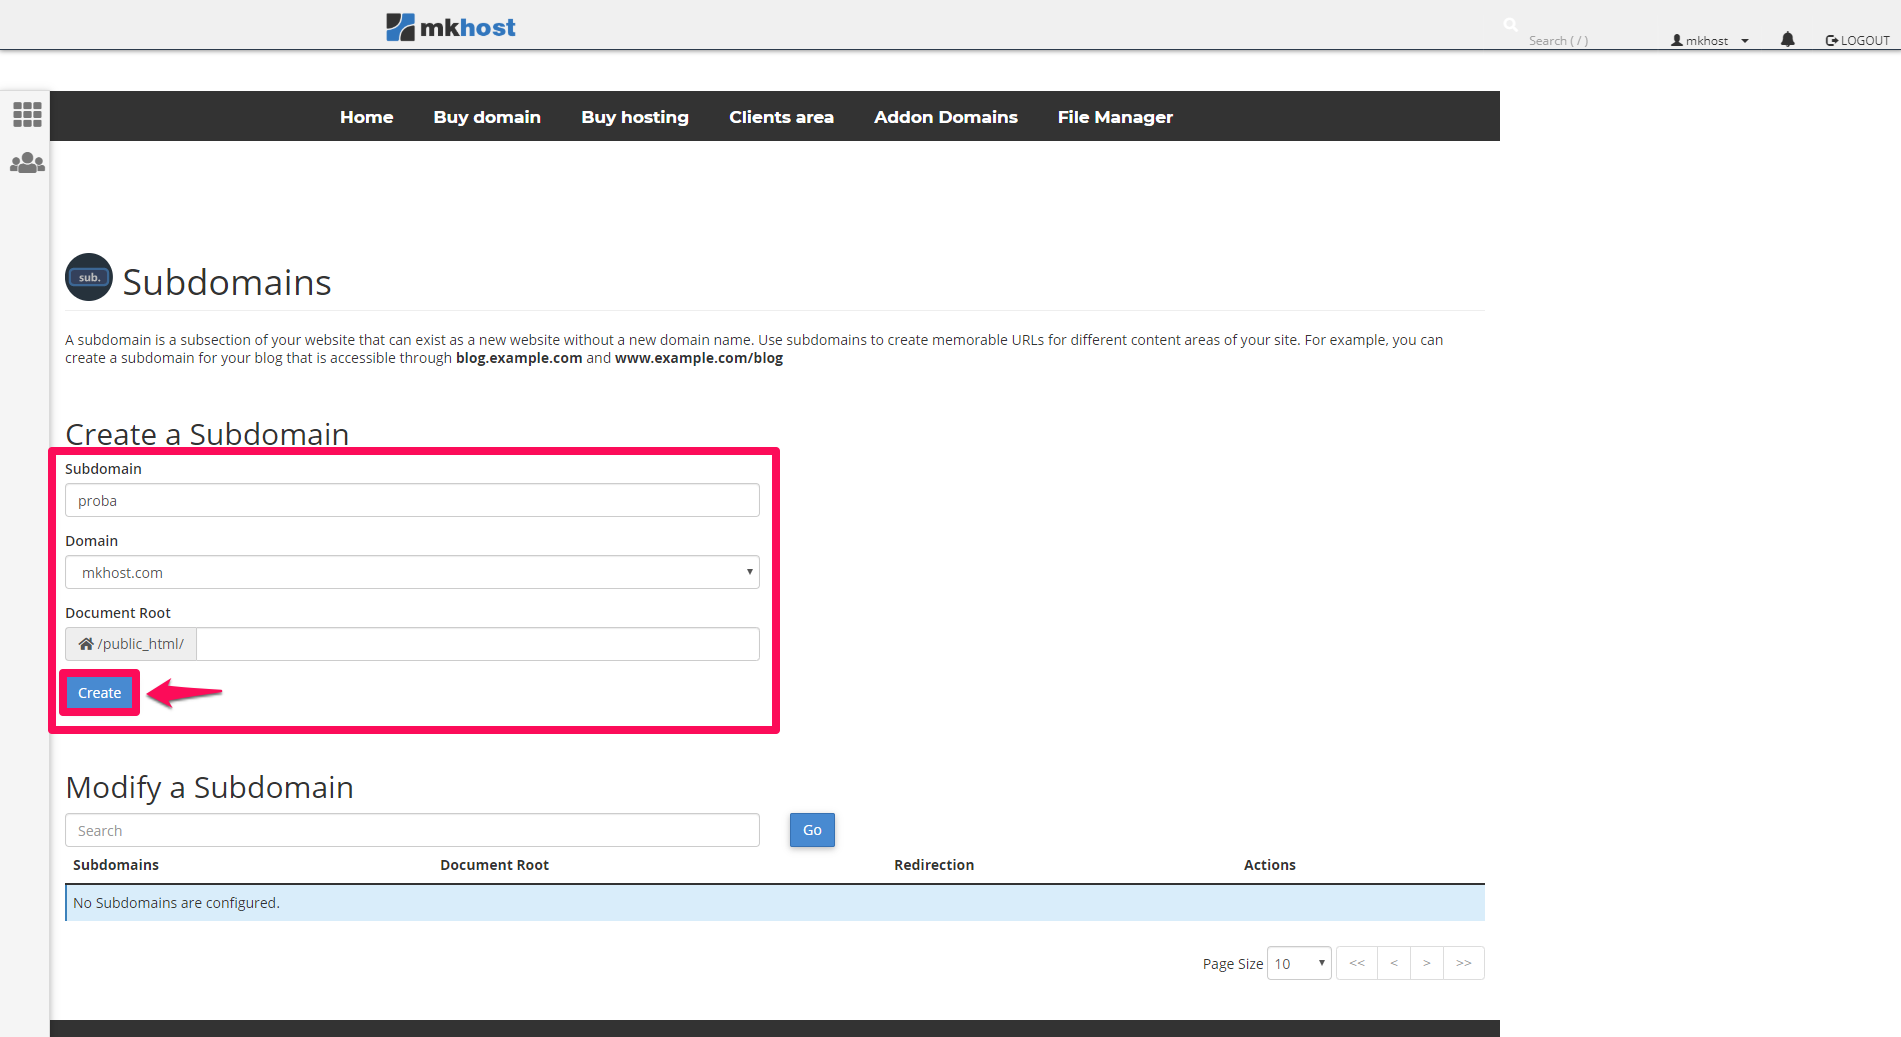Expand the mkhost user account menu
The image size is (1901, 1037).
click(1709, 41)
